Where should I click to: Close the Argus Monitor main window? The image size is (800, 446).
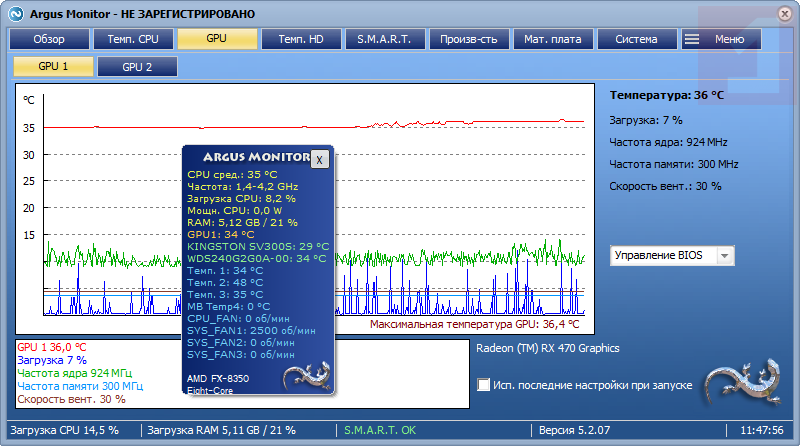pyautogui.click(x=785, y=14)
